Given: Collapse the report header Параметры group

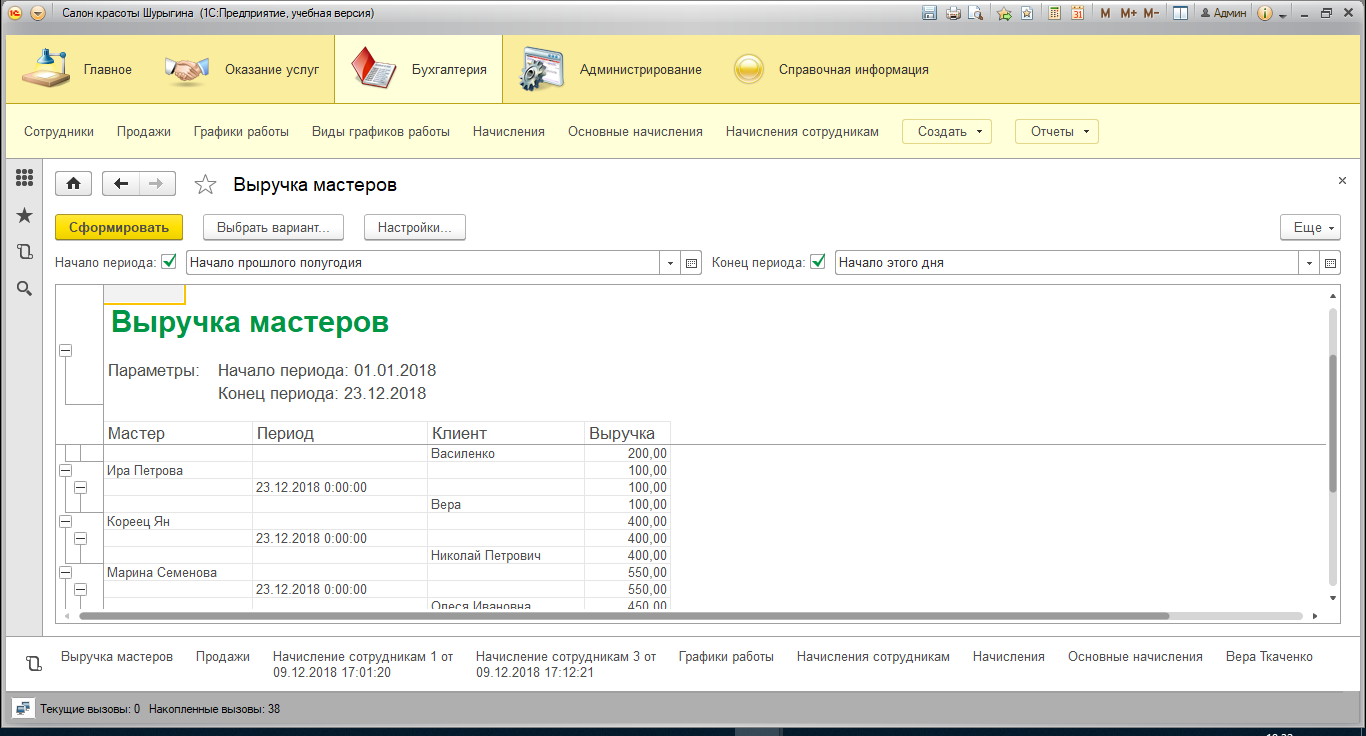Looking at the screenshot, I should [66, 350].
